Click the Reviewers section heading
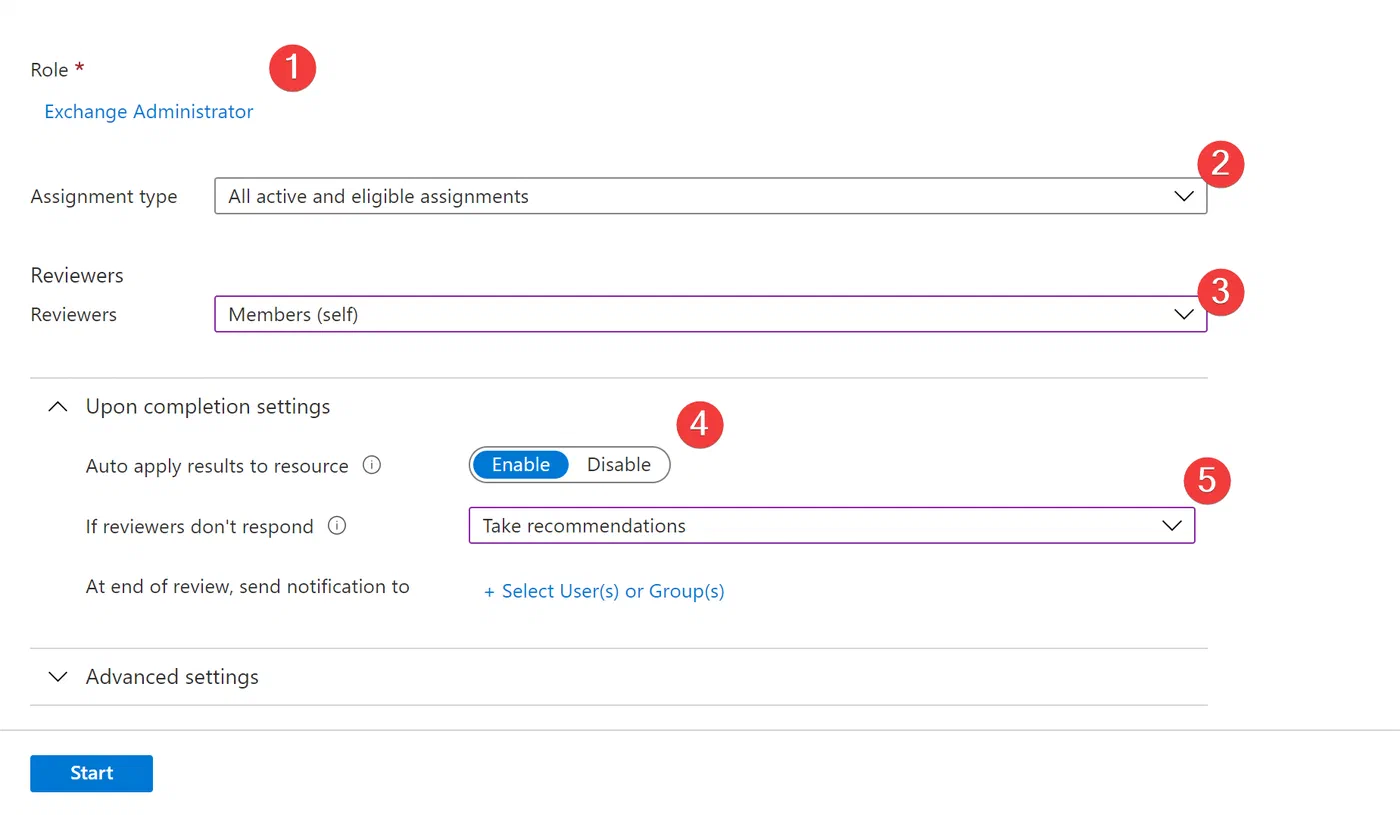The image size is (1400, 815). [77, 275]
